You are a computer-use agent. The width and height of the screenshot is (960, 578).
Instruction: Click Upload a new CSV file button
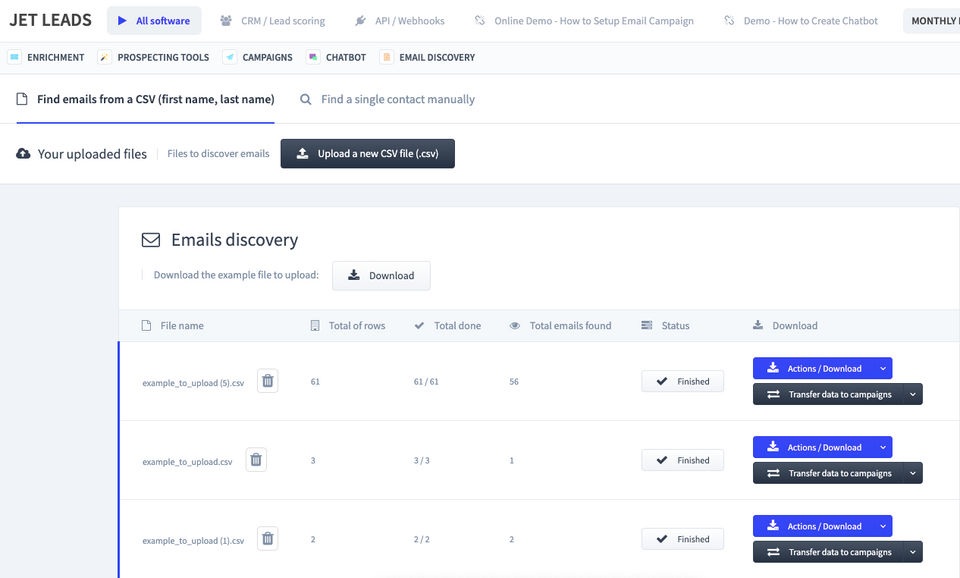click(367, 154)
